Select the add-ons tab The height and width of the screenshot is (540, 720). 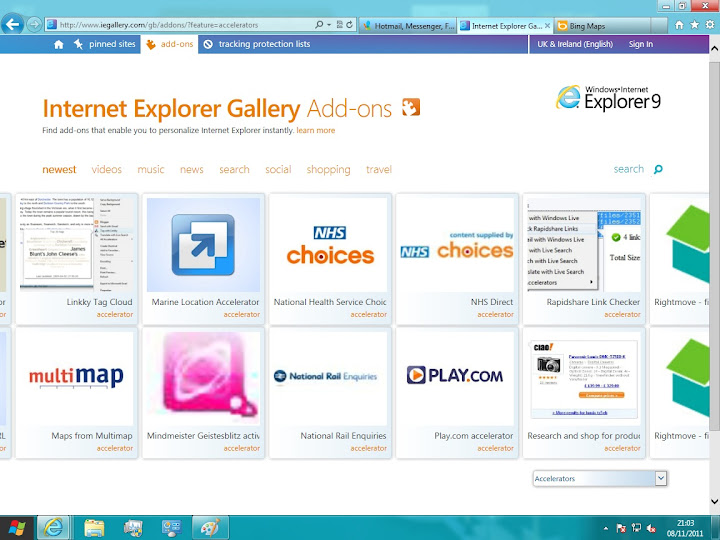169,45
